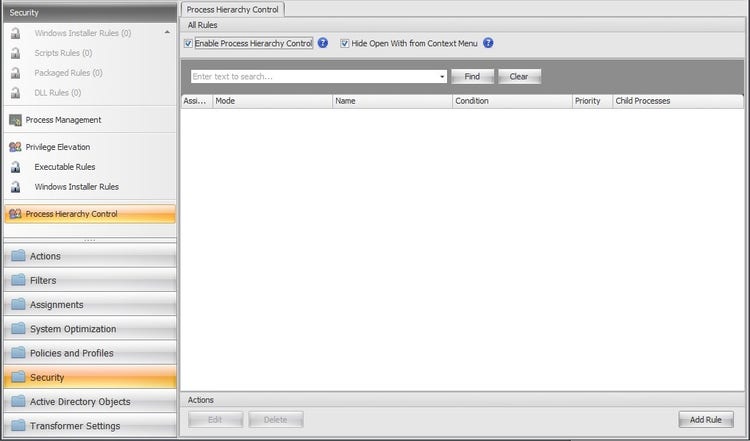Click the folder icon next to System Optimization
This screenshot has width=750, height=441.
tap(18, 329)
